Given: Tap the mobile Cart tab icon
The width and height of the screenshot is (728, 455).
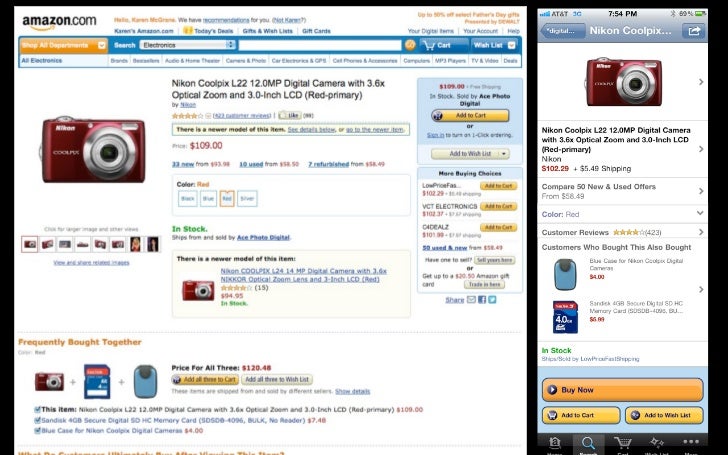Looking at the screenshot, I should 622,443.
